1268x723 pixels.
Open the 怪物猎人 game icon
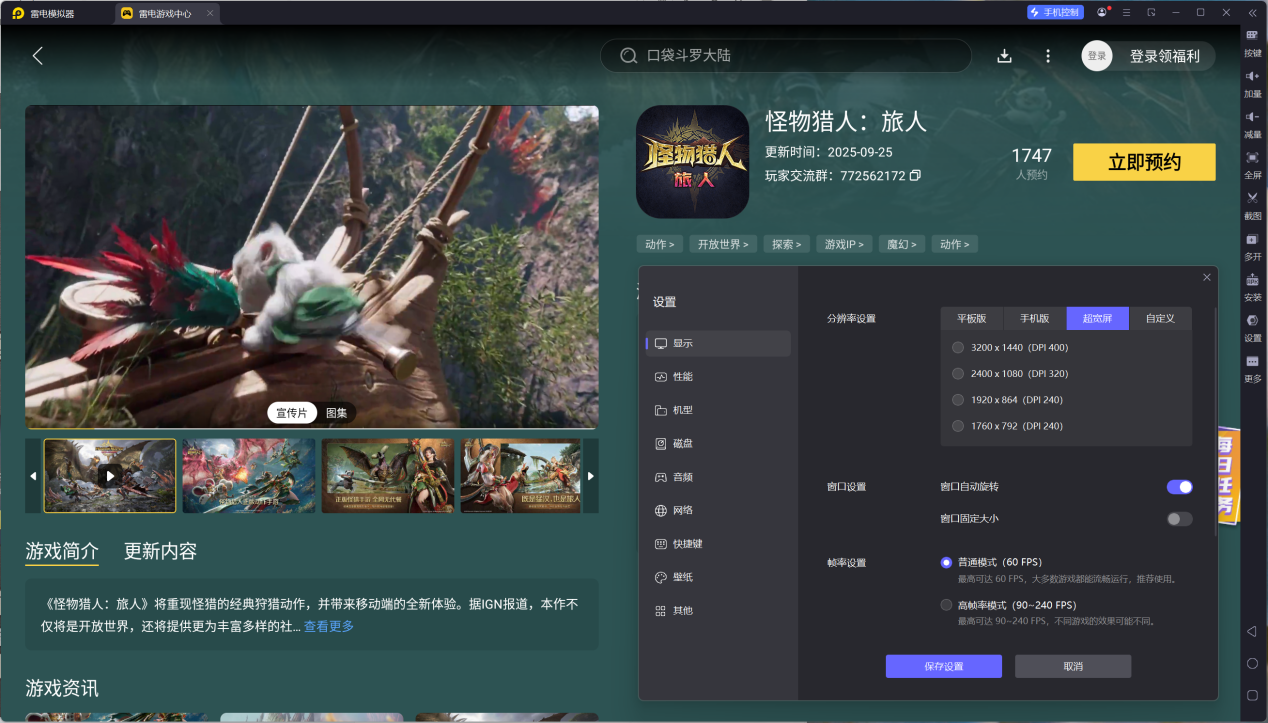(x=692, y=162)
